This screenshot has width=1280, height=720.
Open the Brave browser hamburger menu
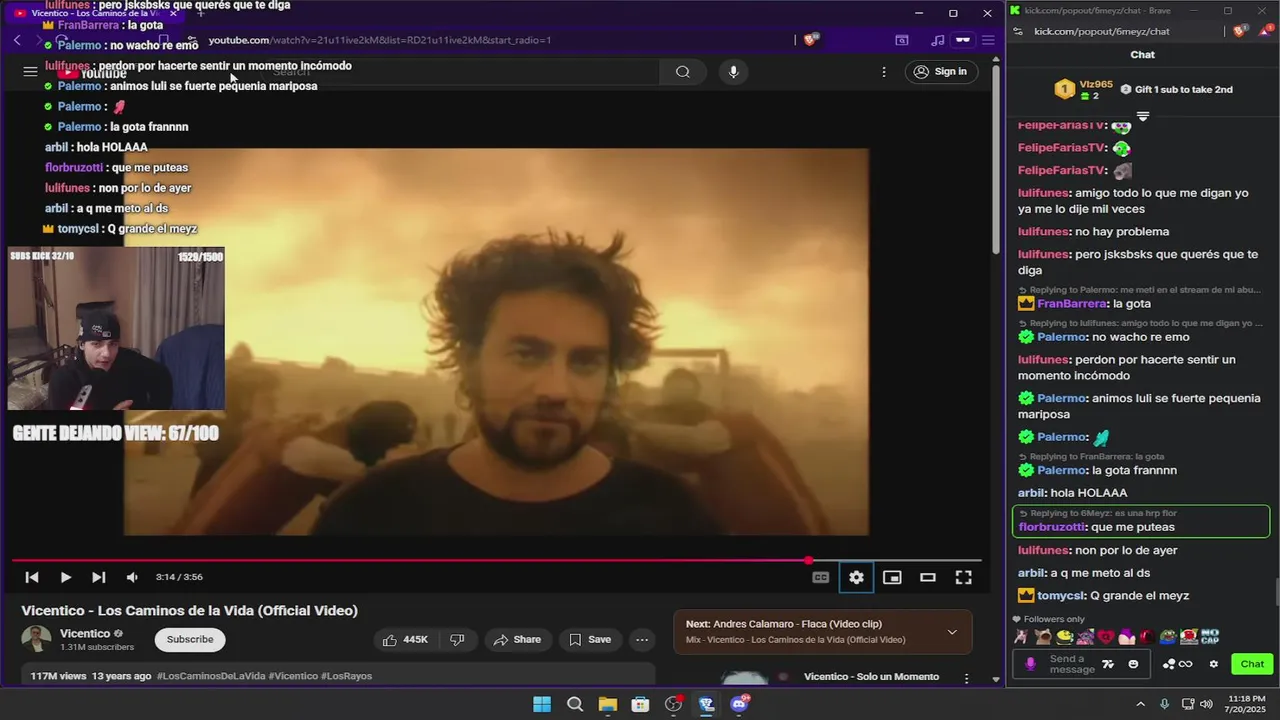(988, 40)
